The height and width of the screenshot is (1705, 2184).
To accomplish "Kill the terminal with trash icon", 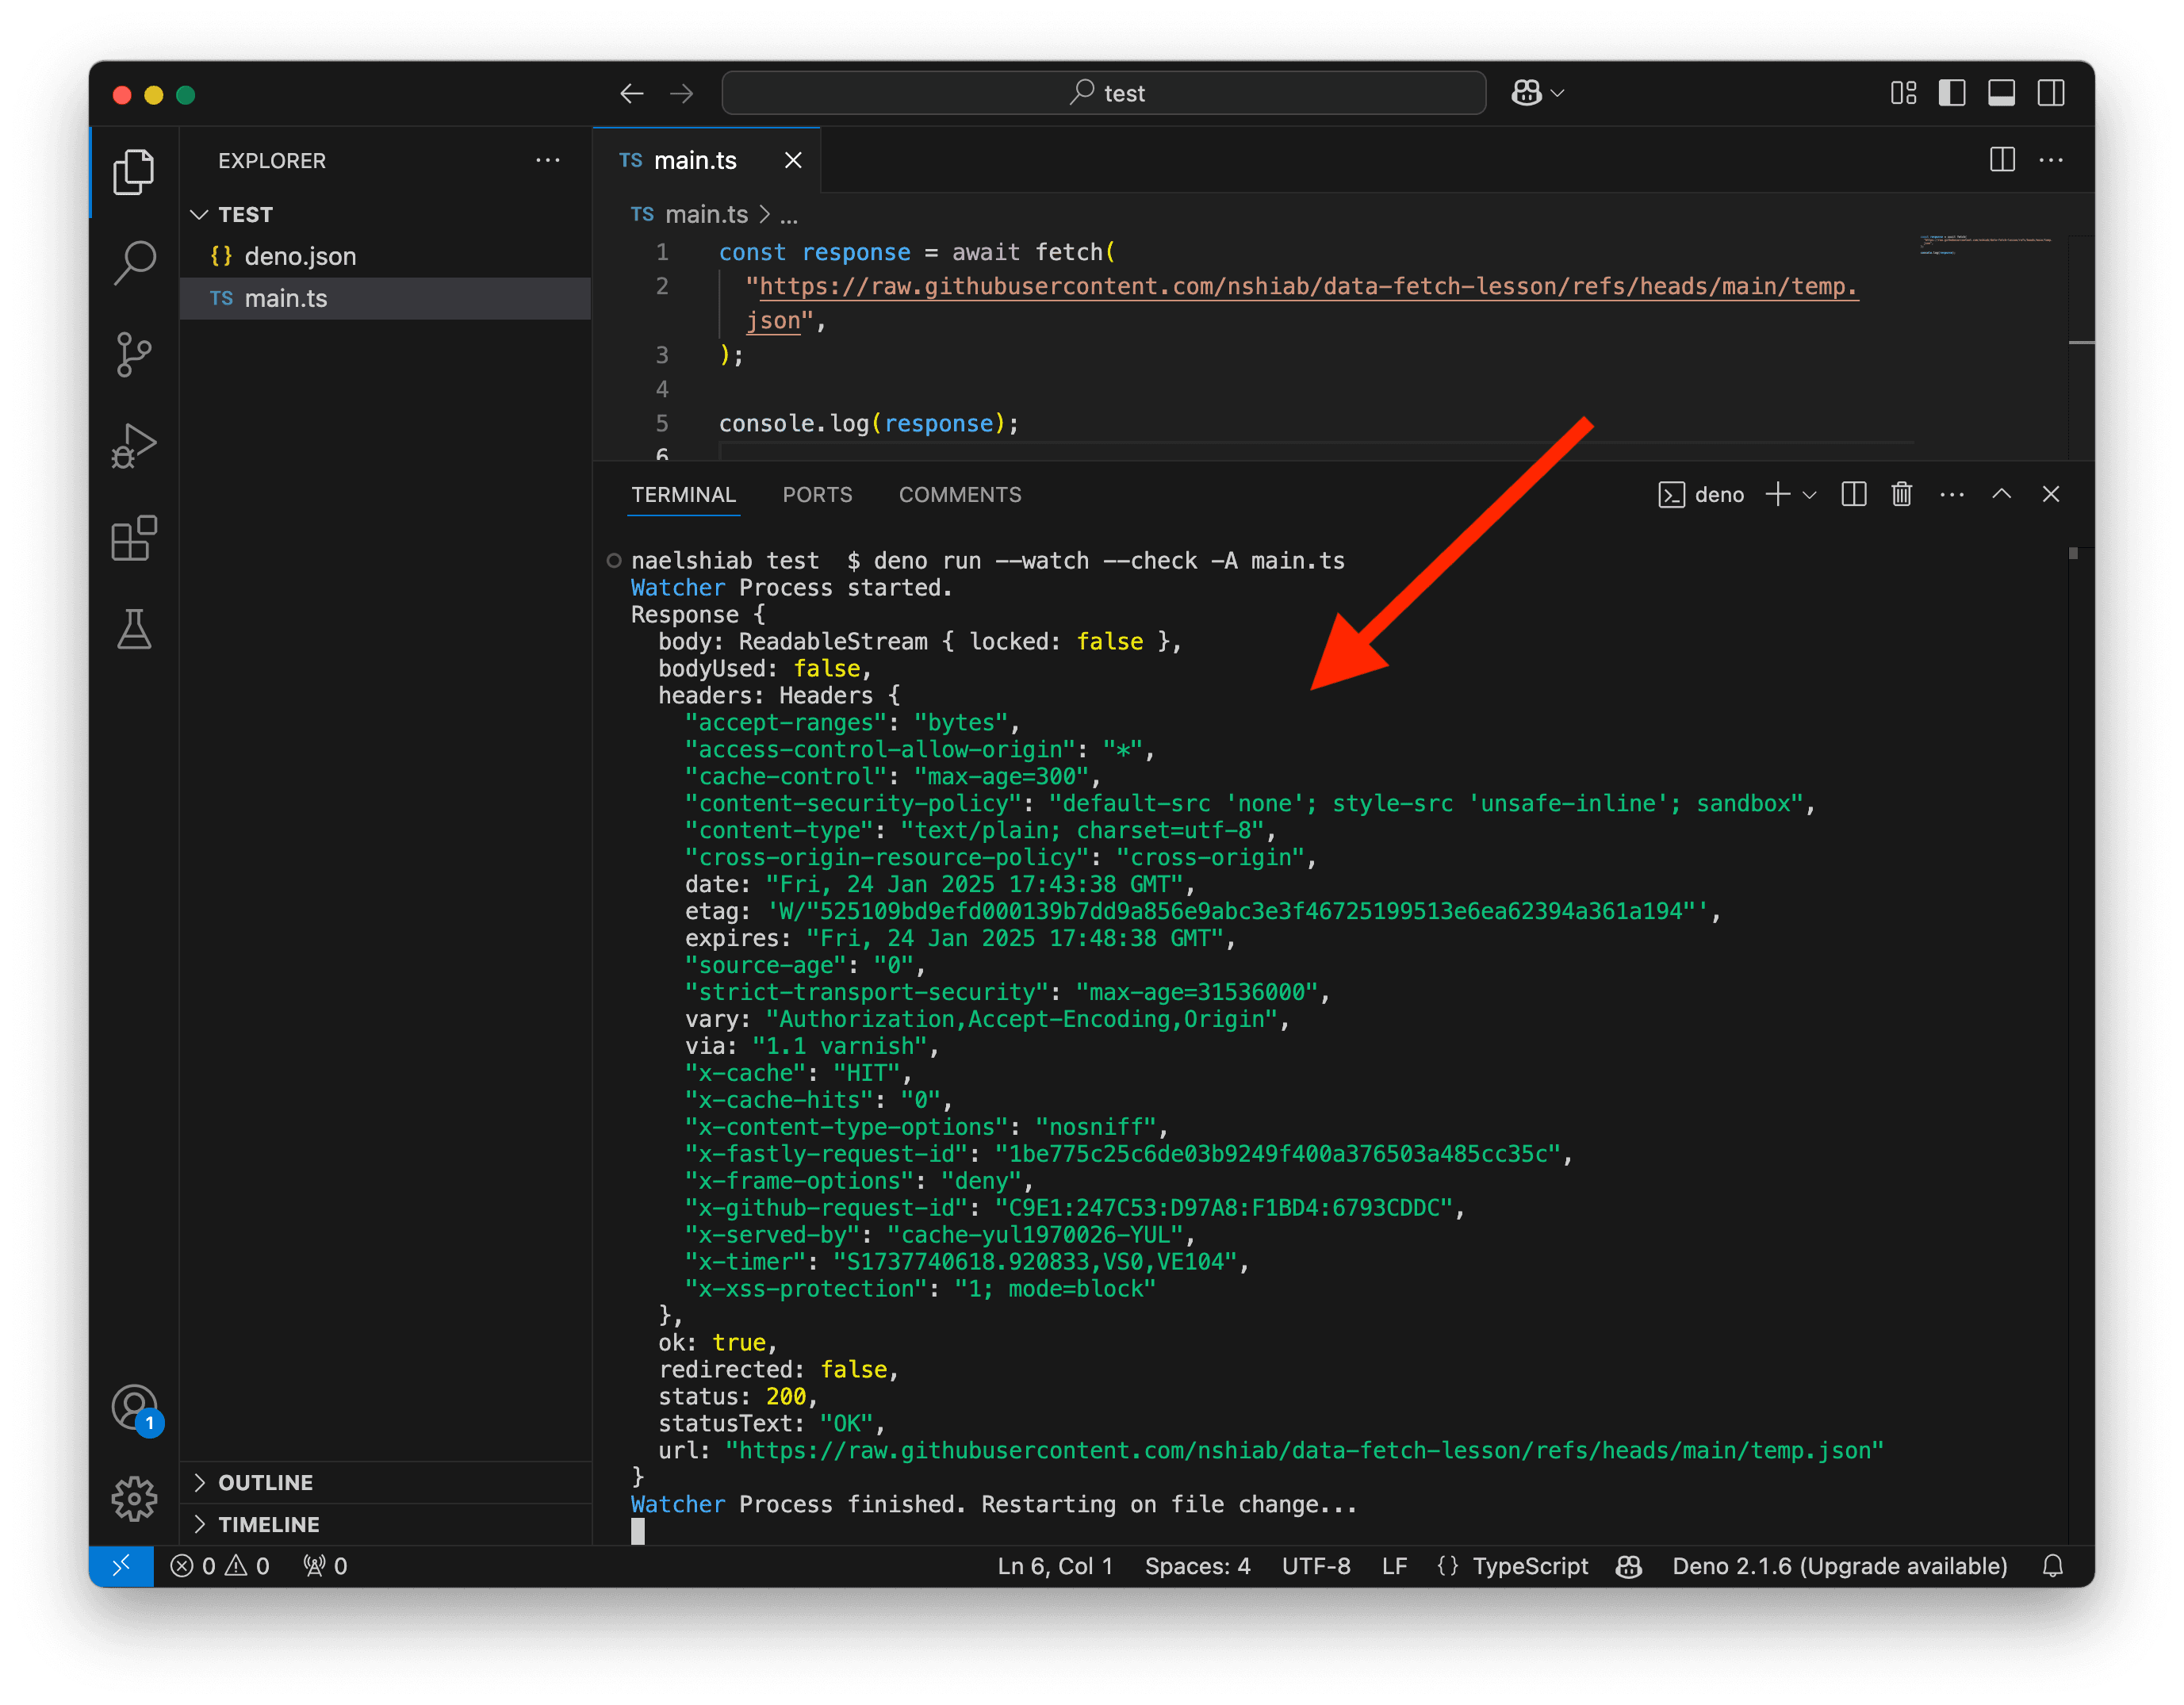I will (1901, 494).
